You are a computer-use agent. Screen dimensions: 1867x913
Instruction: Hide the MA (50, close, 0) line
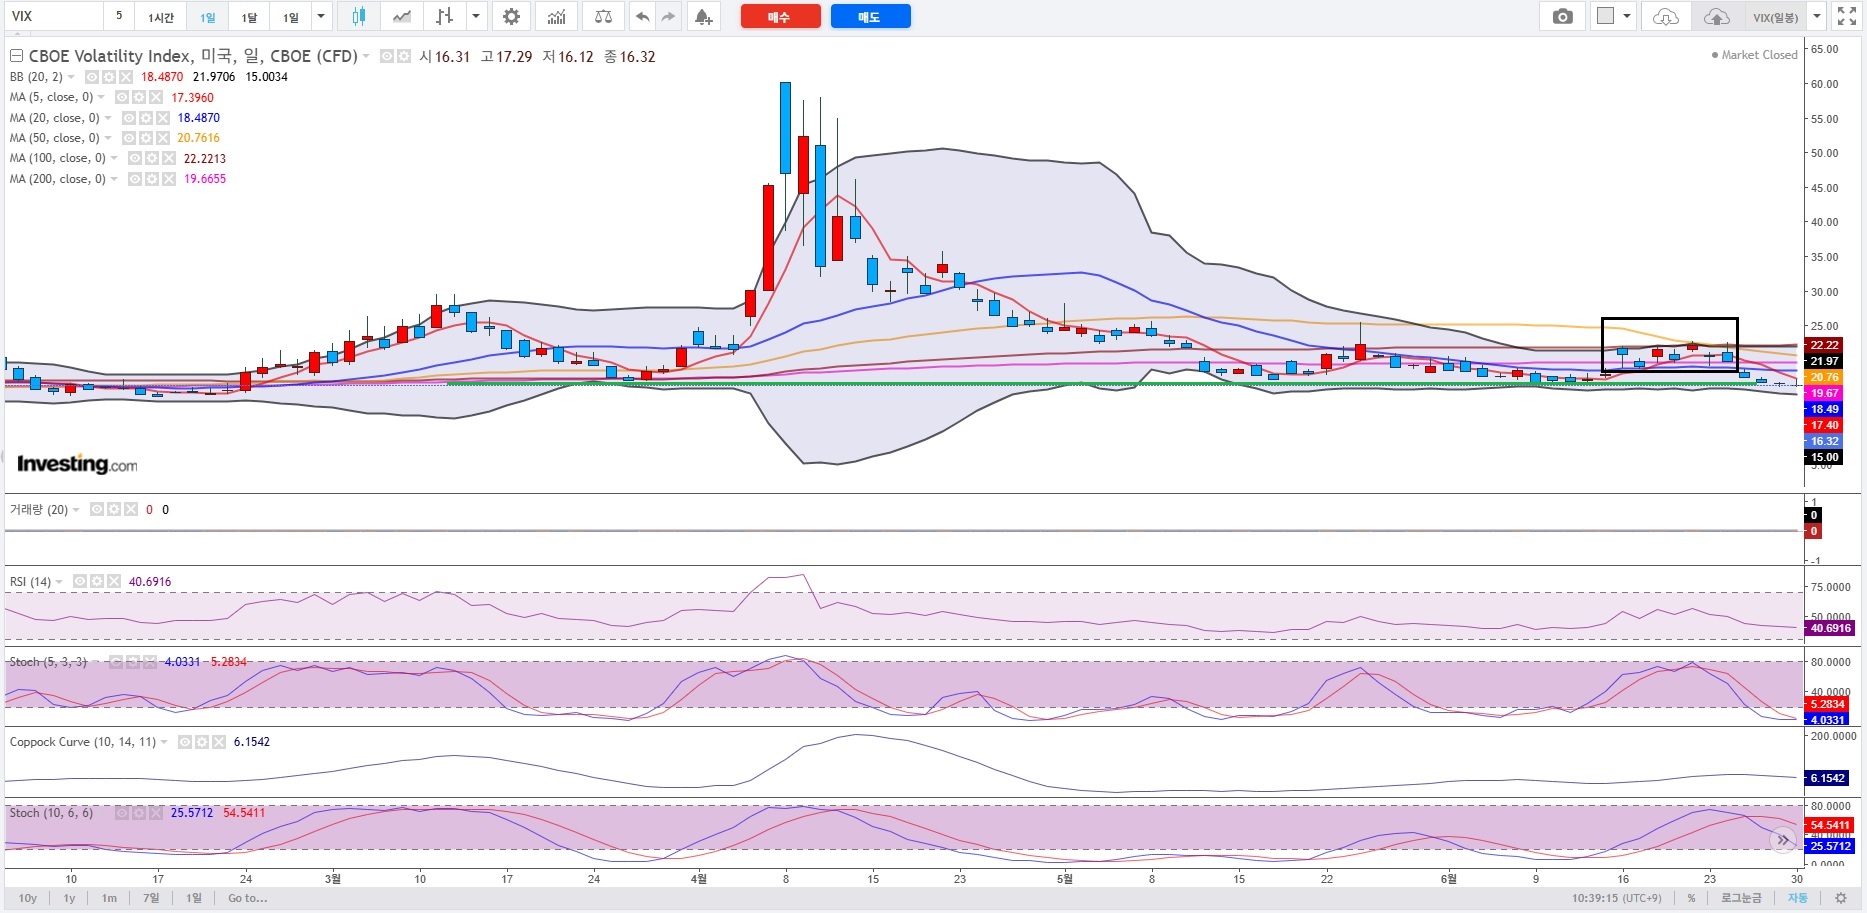click(129, 138)
